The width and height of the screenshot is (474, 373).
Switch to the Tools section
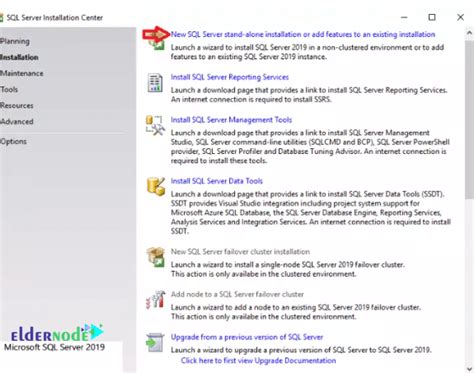tap(9, 89)
